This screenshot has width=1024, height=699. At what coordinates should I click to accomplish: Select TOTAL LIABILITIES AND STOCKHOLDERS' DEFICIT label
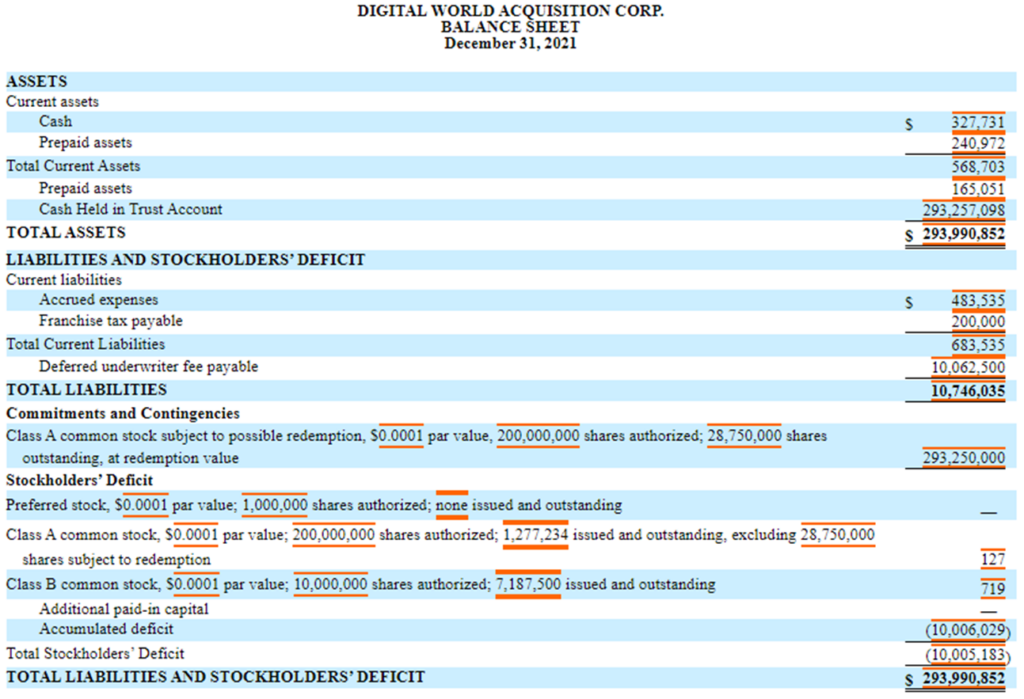[x=216, y=677]
